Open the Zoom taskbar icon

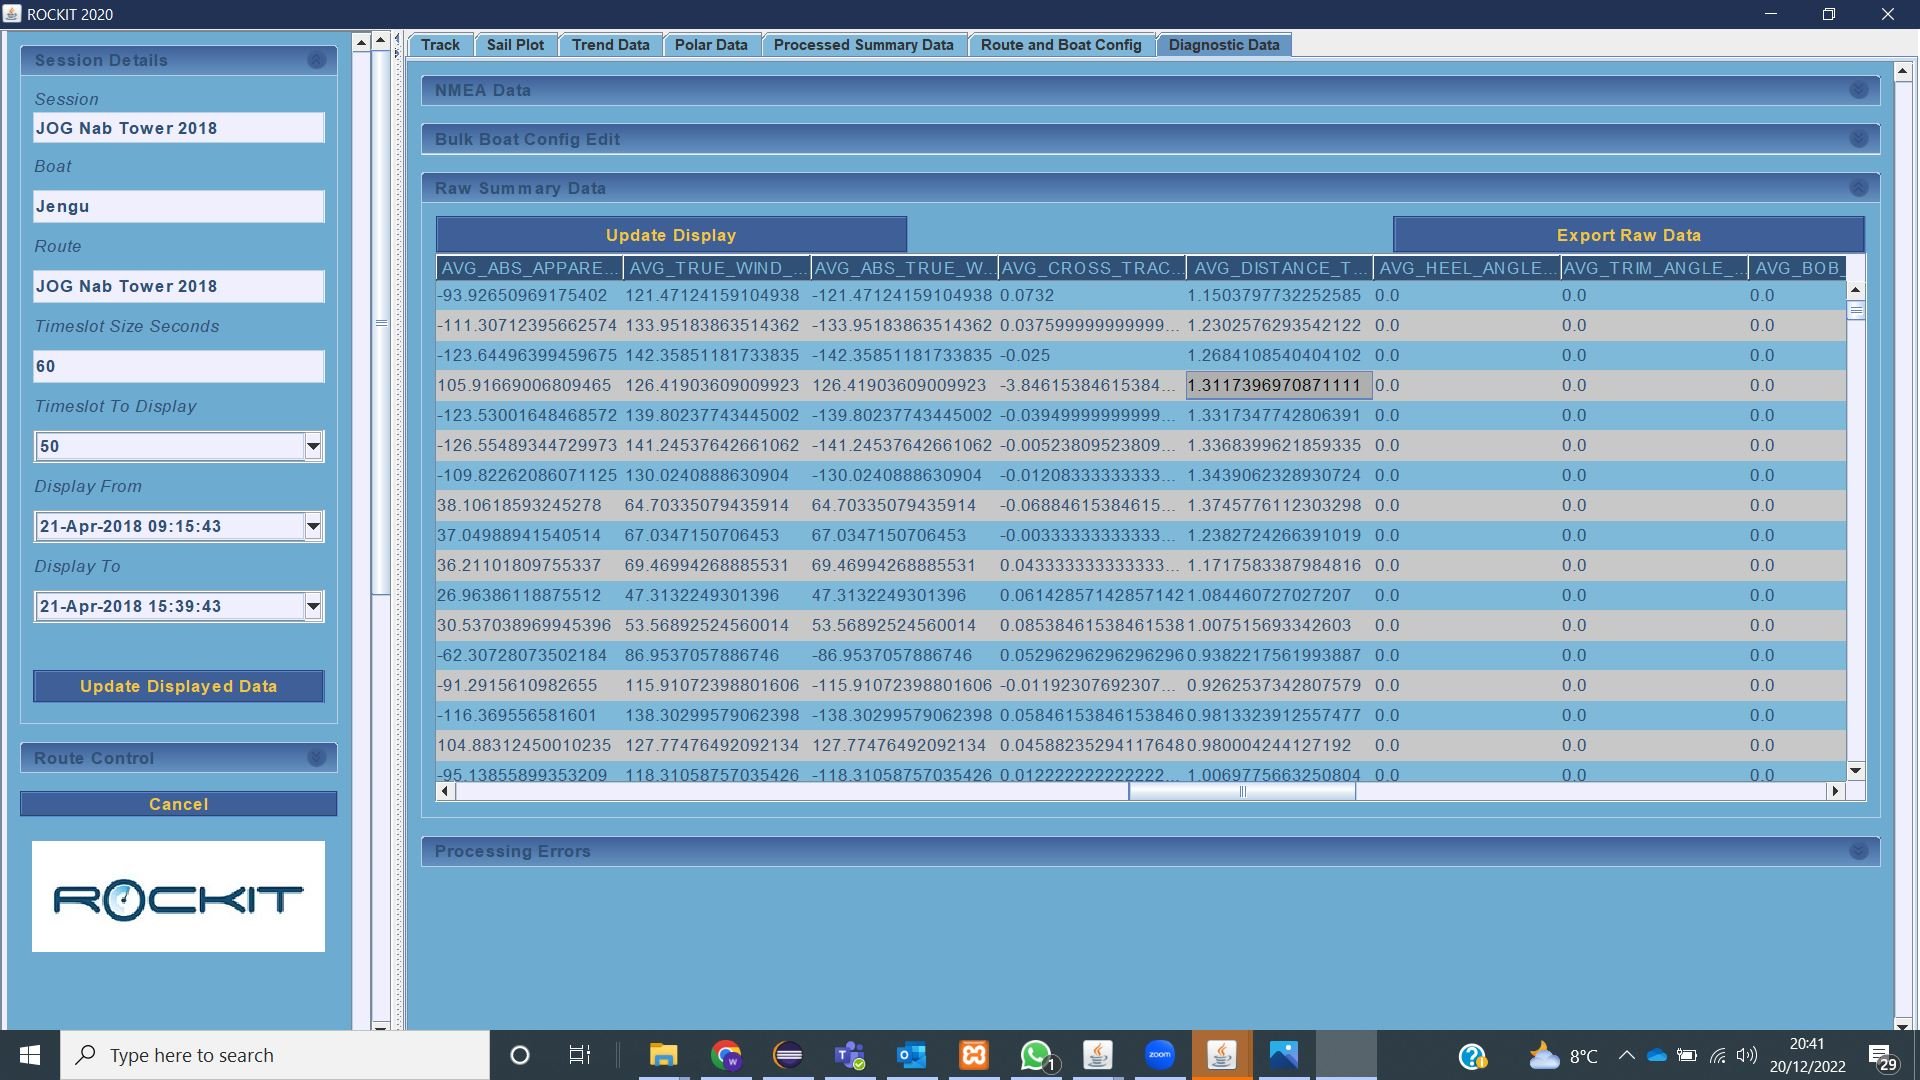tap(1159, 1055)
